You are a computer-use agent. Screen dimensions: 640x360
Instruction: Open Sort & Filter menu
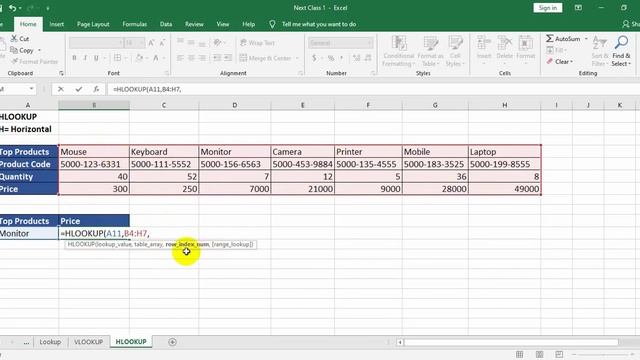tap(600, 51)
